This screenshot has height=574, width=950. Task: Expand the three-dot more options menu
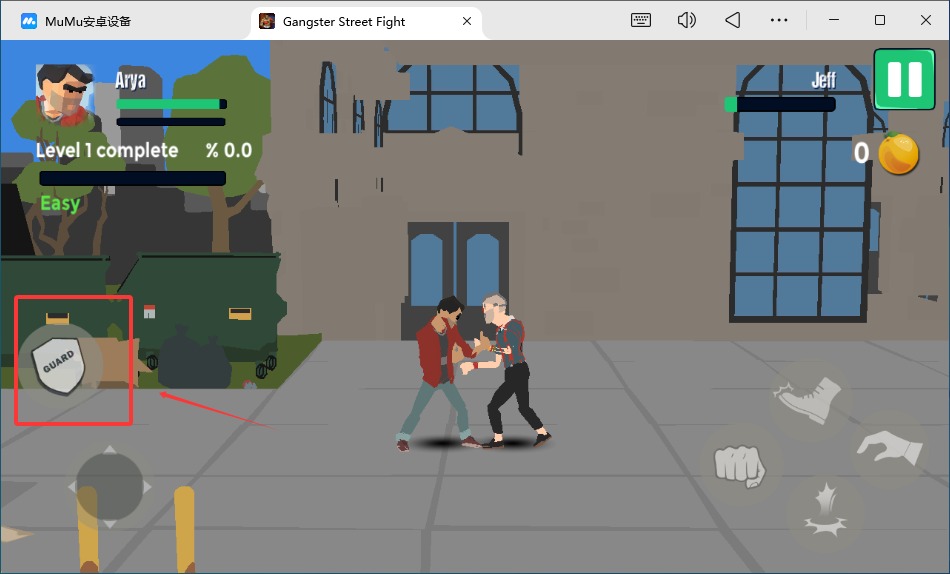779,20
